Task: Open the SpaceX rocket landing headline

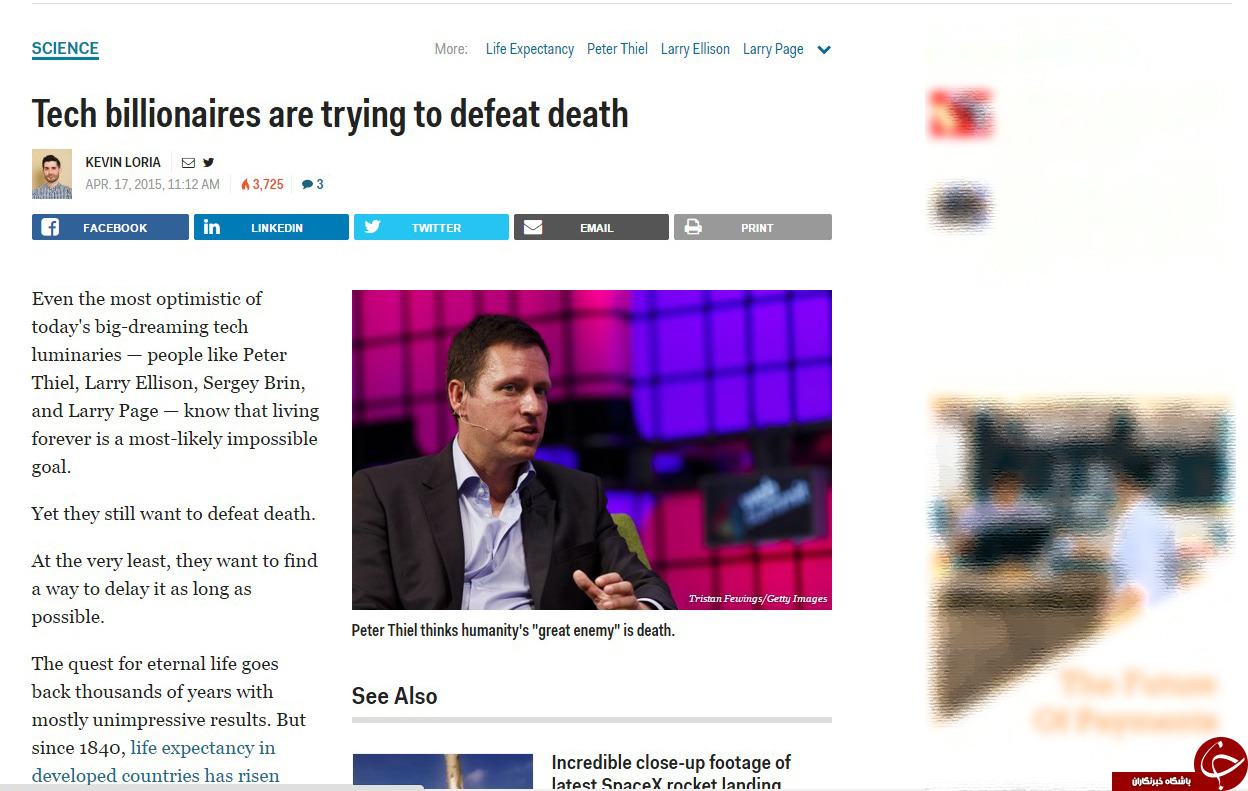Action: (671, 773)
